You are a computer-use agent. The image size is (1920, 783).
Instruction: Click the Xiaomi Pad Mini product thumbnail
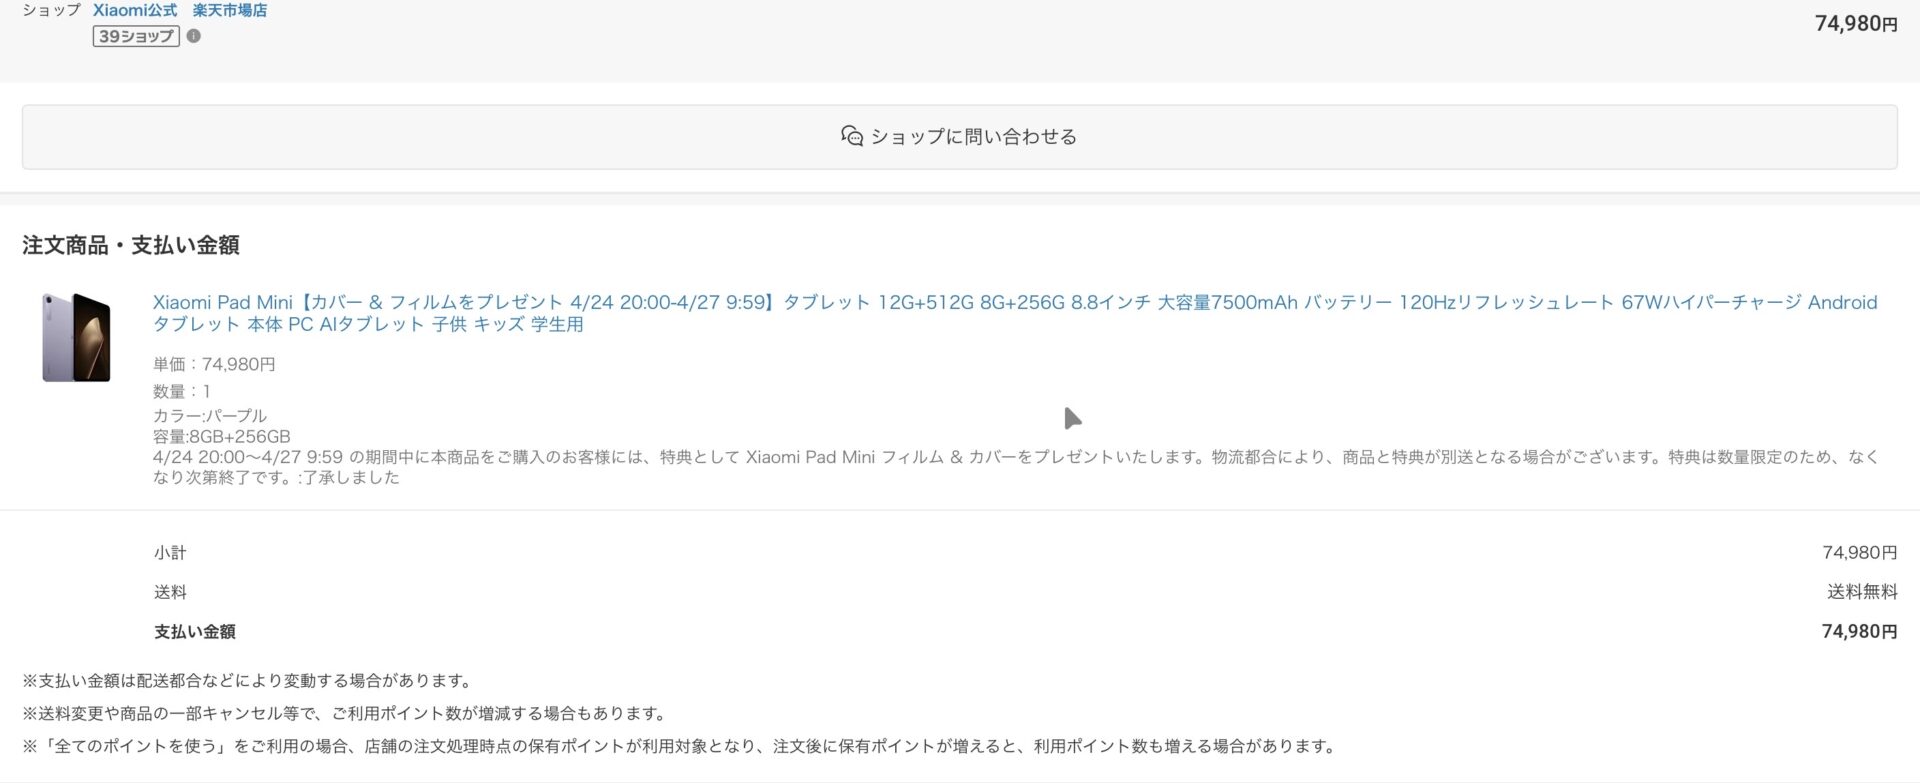pyautogui.click(x=76, y=338)
